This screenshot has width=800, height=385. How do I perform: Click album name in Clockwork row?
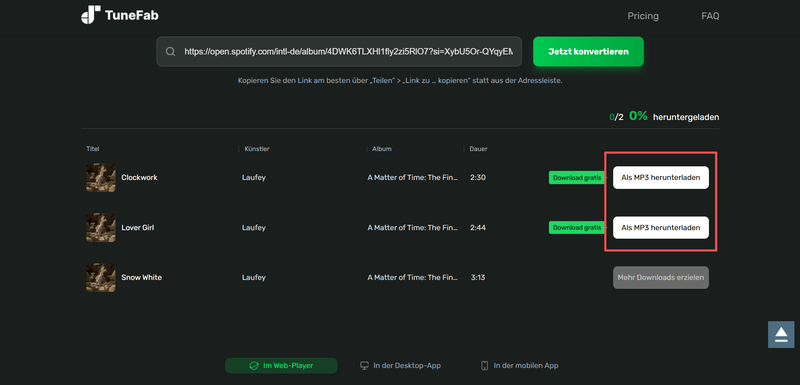pos(413,177)
